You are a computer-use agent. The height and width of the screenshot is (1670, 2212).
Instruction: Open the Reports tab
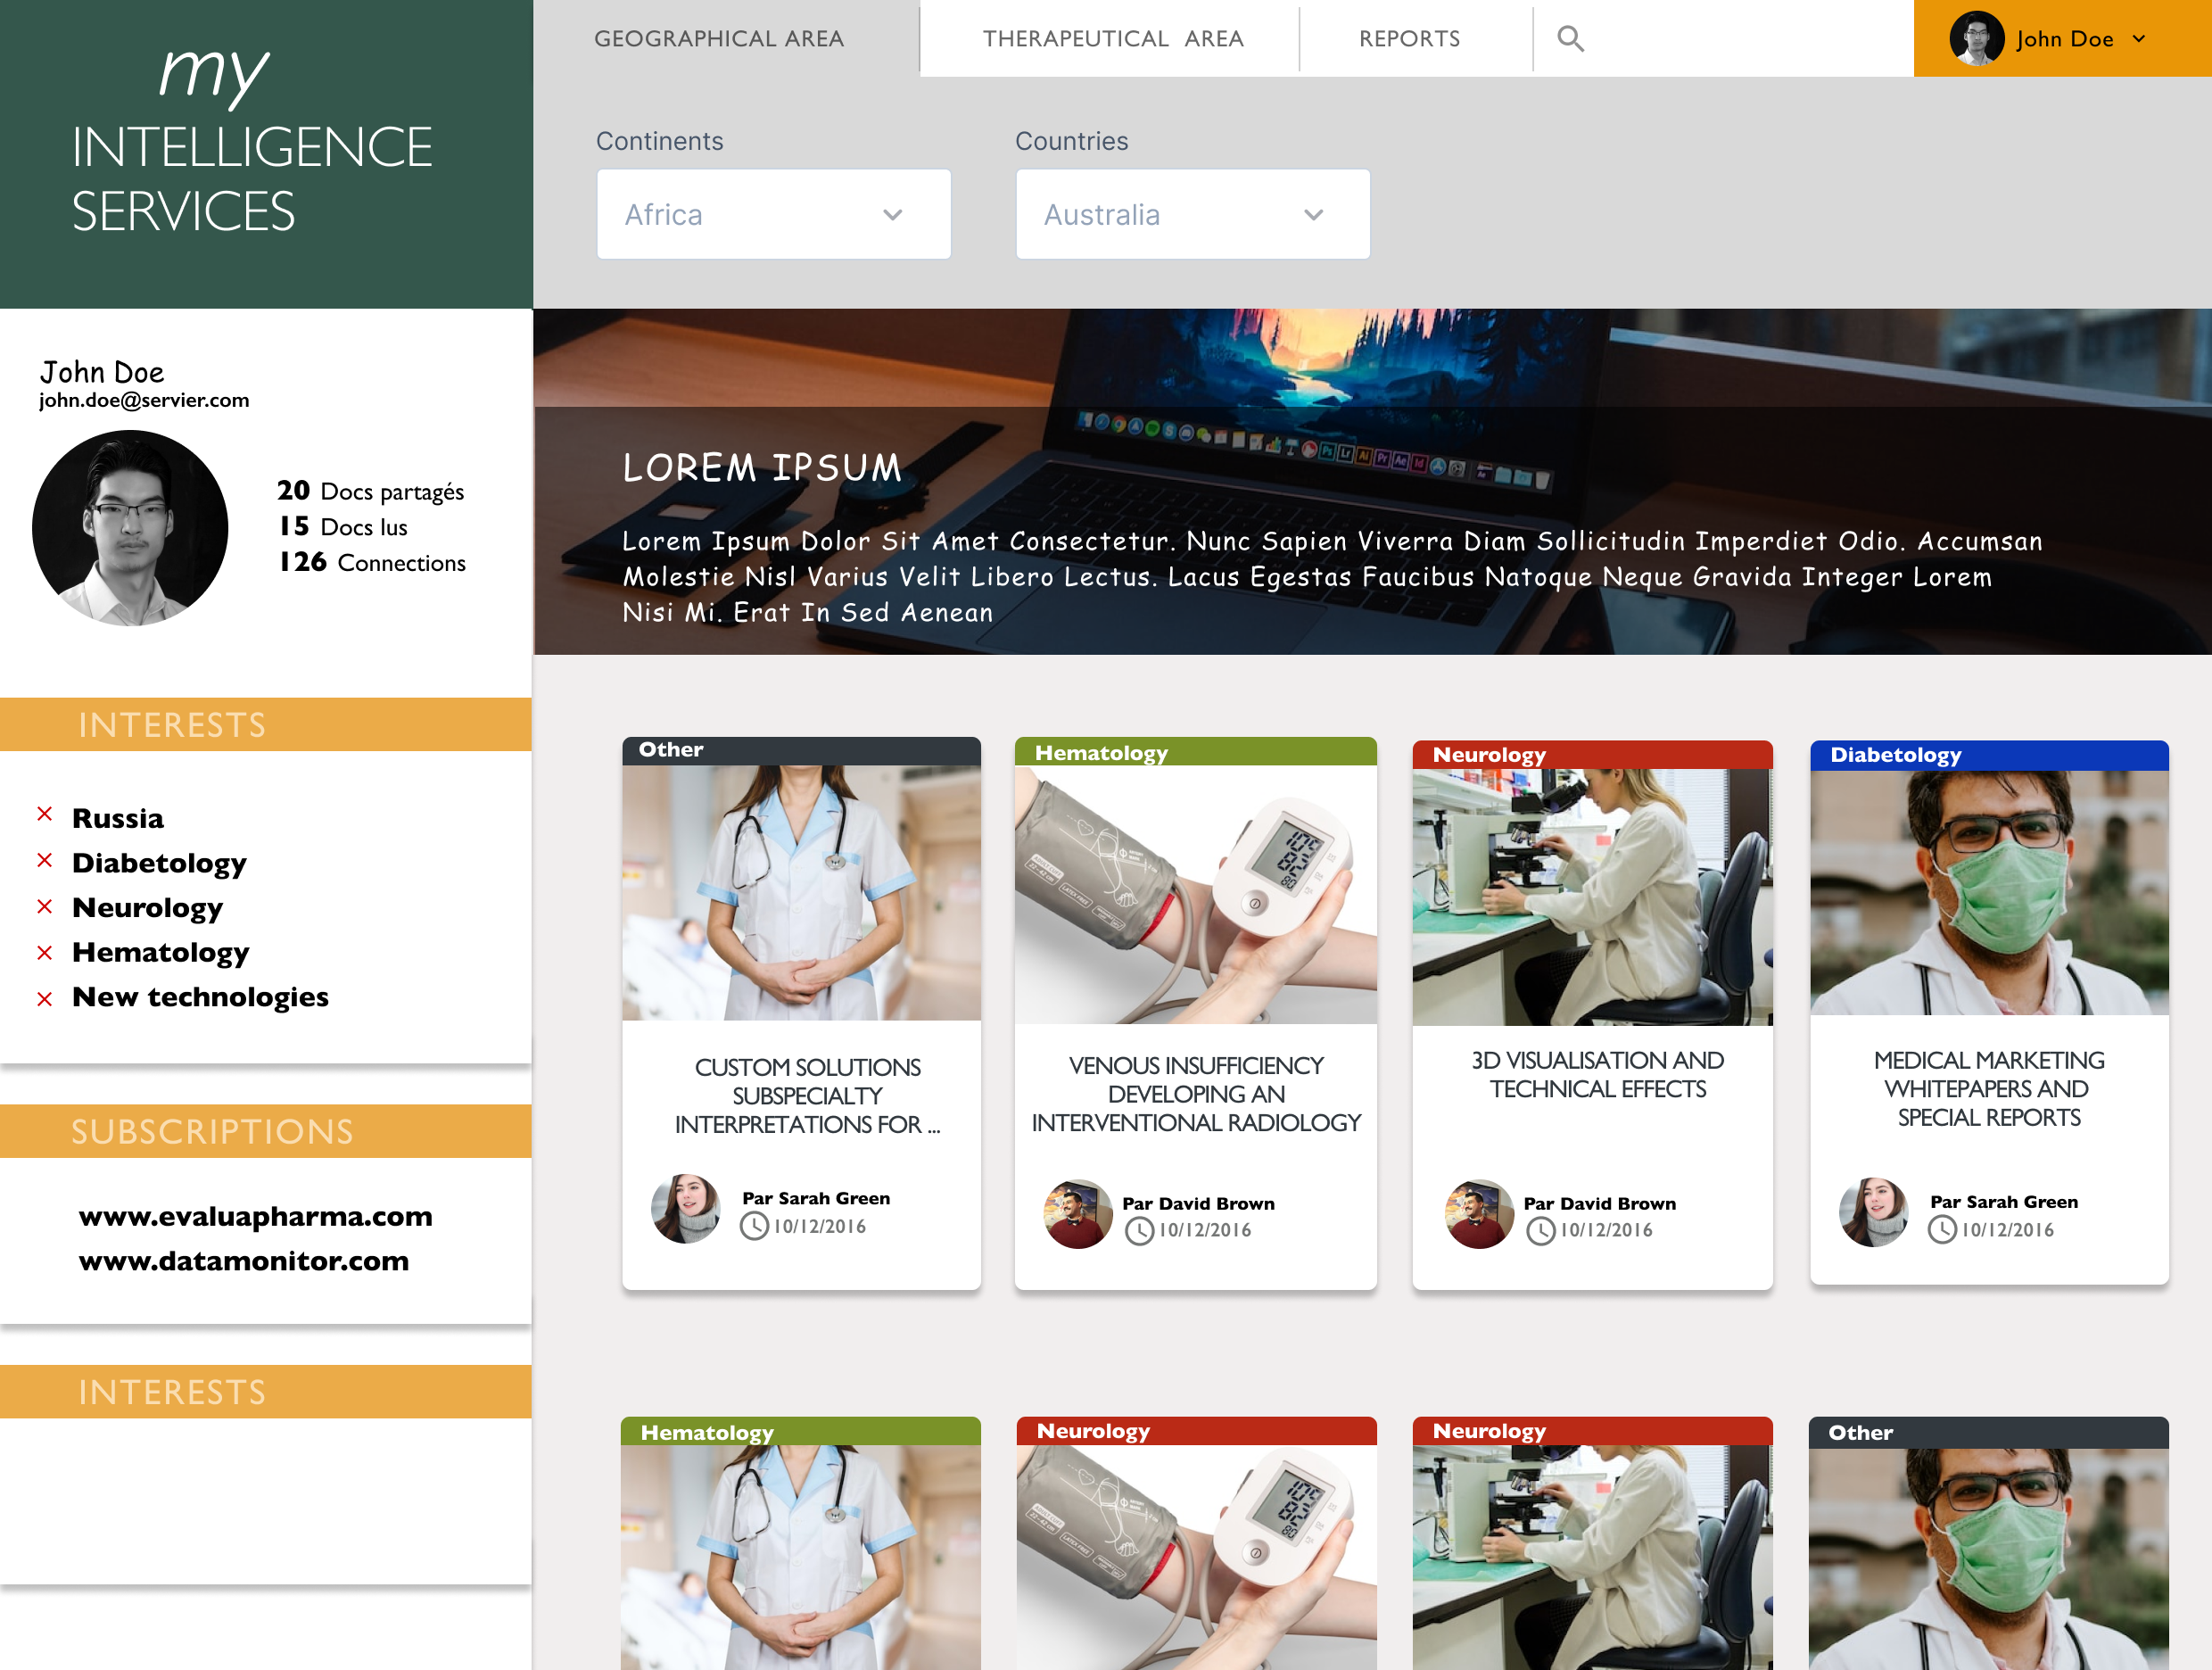1409,39
